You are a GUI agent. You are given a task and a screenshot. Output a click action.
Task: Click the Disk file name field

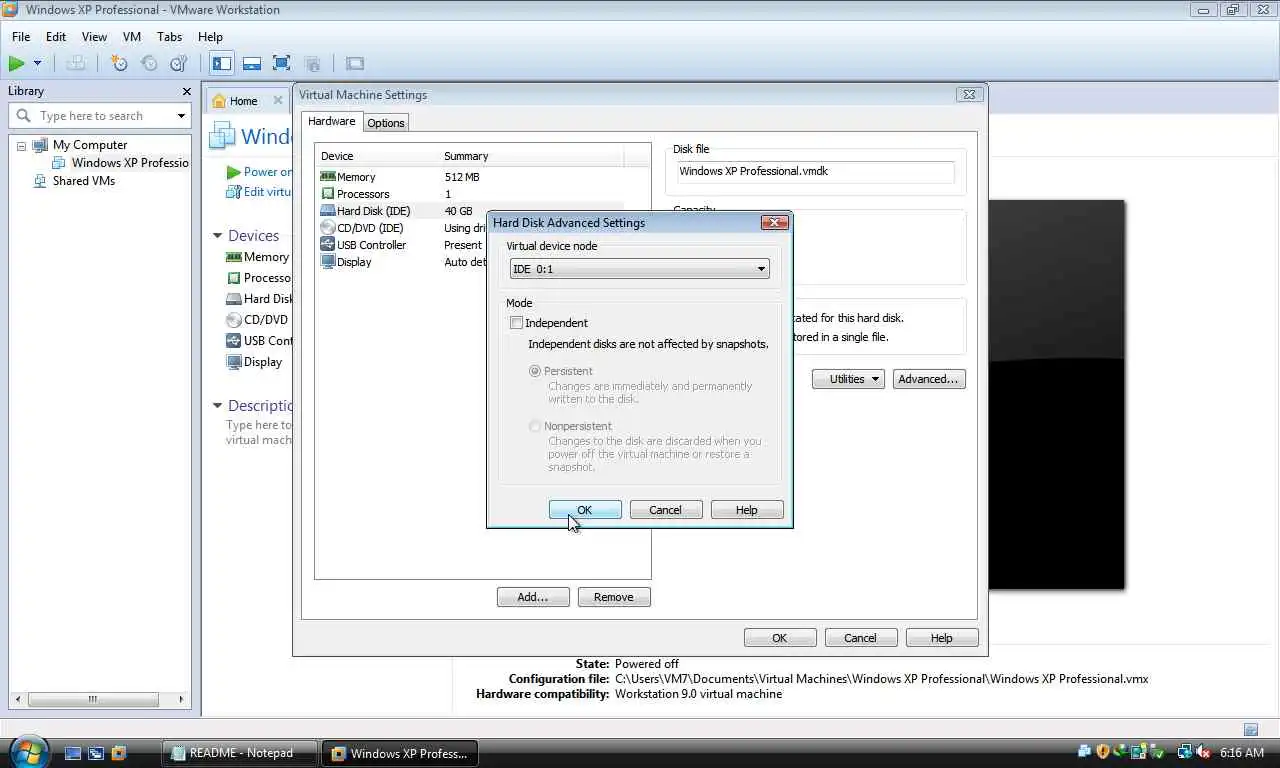[815, 171]
